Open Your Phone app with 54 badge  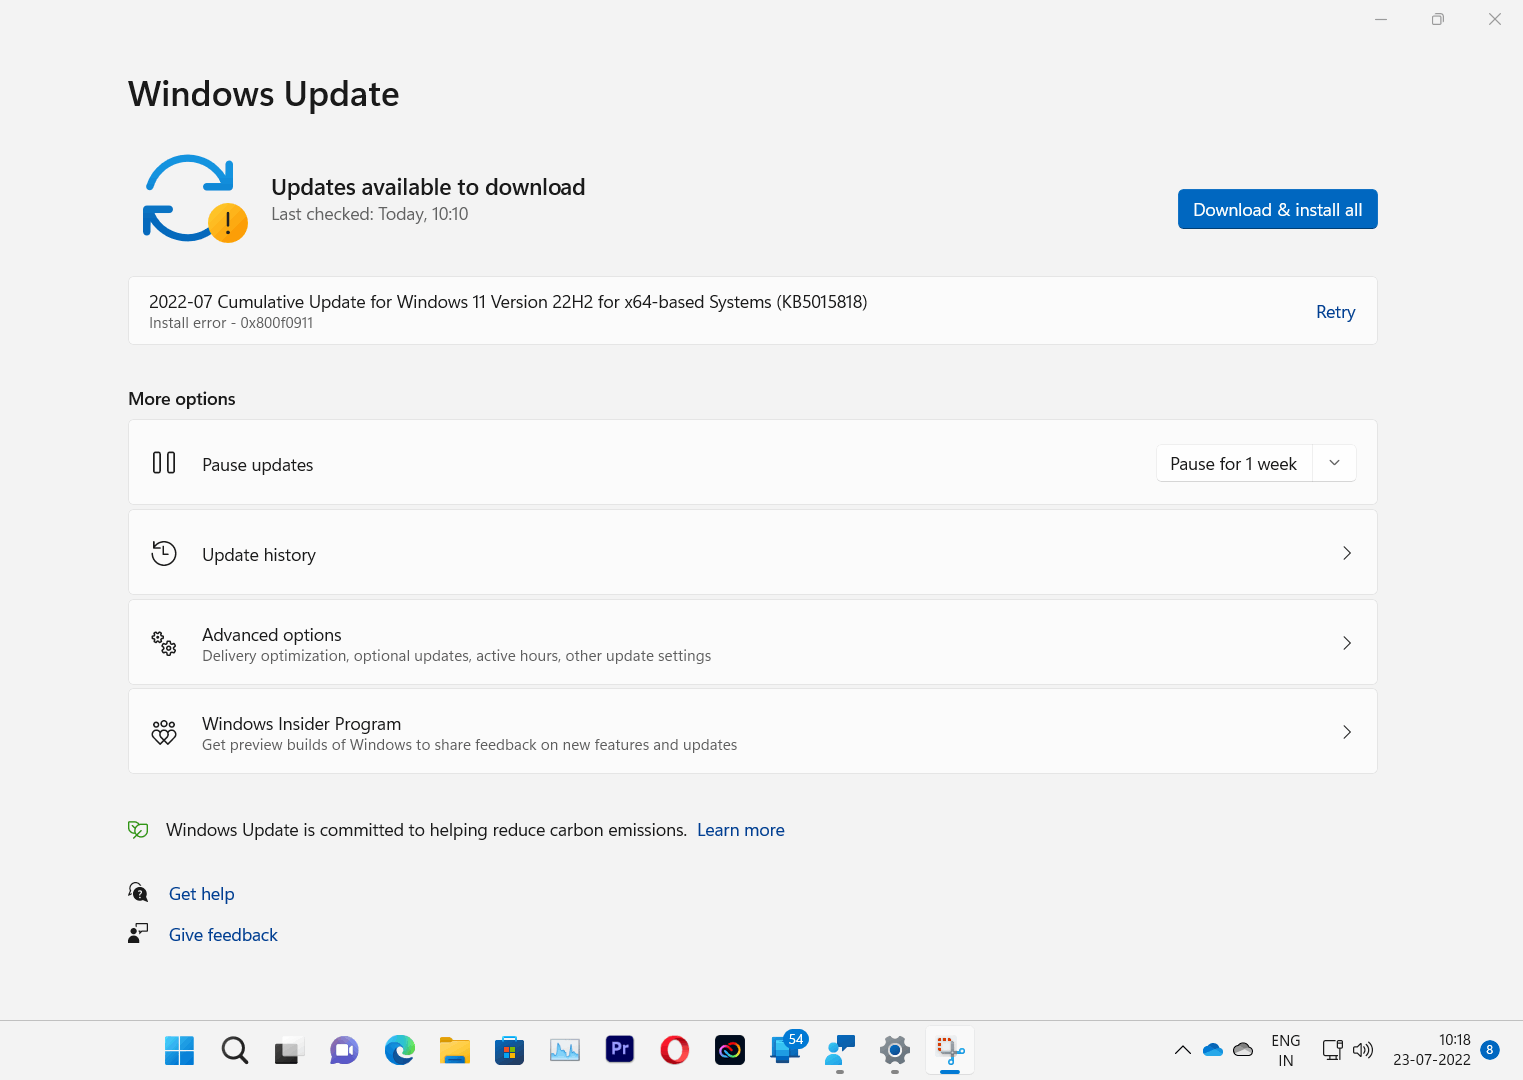pyautogui.click(x=786, y=1048)
